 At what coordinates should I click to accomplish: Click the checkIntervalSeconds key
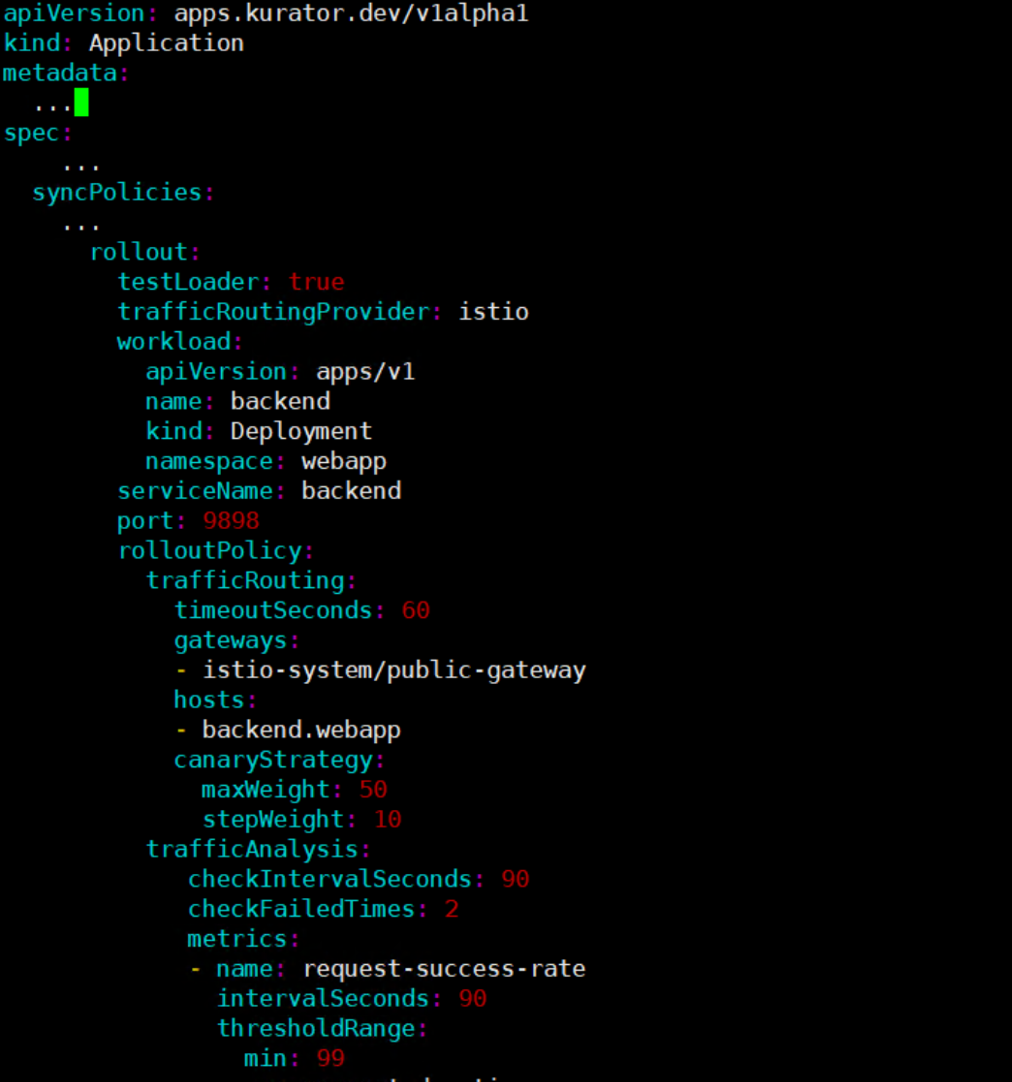pyautogui.click(x=330, y=878)
